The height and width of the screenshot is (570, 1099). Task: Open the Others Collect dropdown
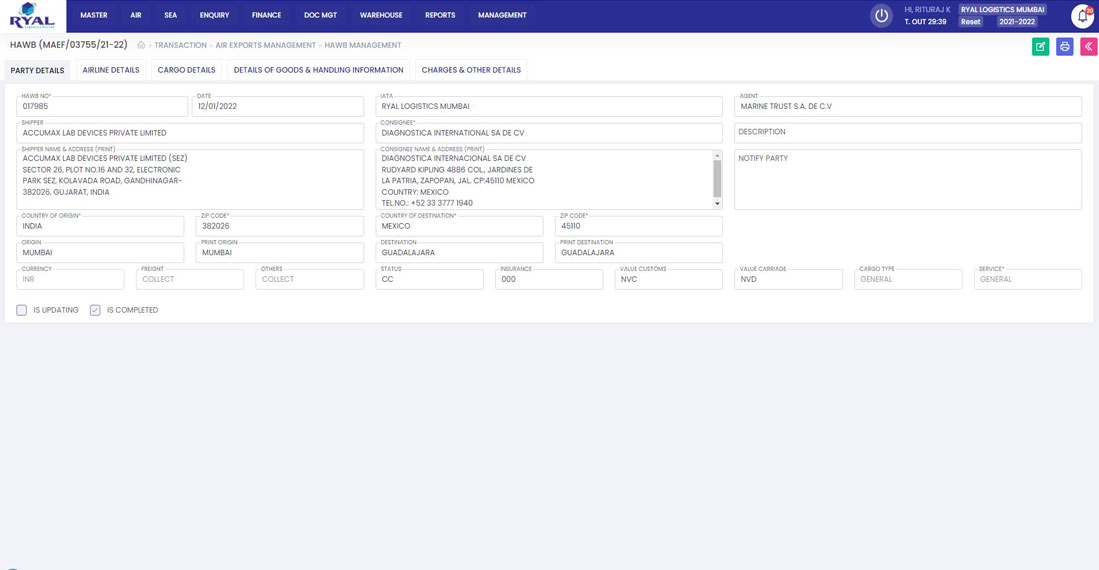tap(310, 279)
